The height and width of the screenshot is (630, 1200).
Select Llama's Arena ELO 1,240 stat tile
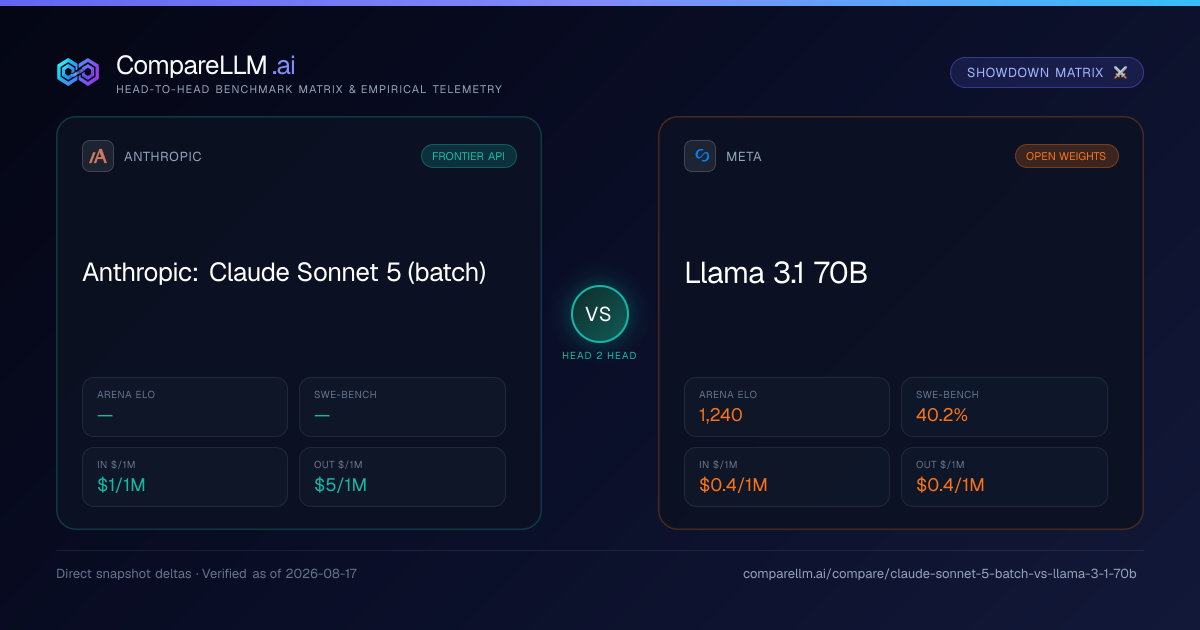[x=786, y=407]
